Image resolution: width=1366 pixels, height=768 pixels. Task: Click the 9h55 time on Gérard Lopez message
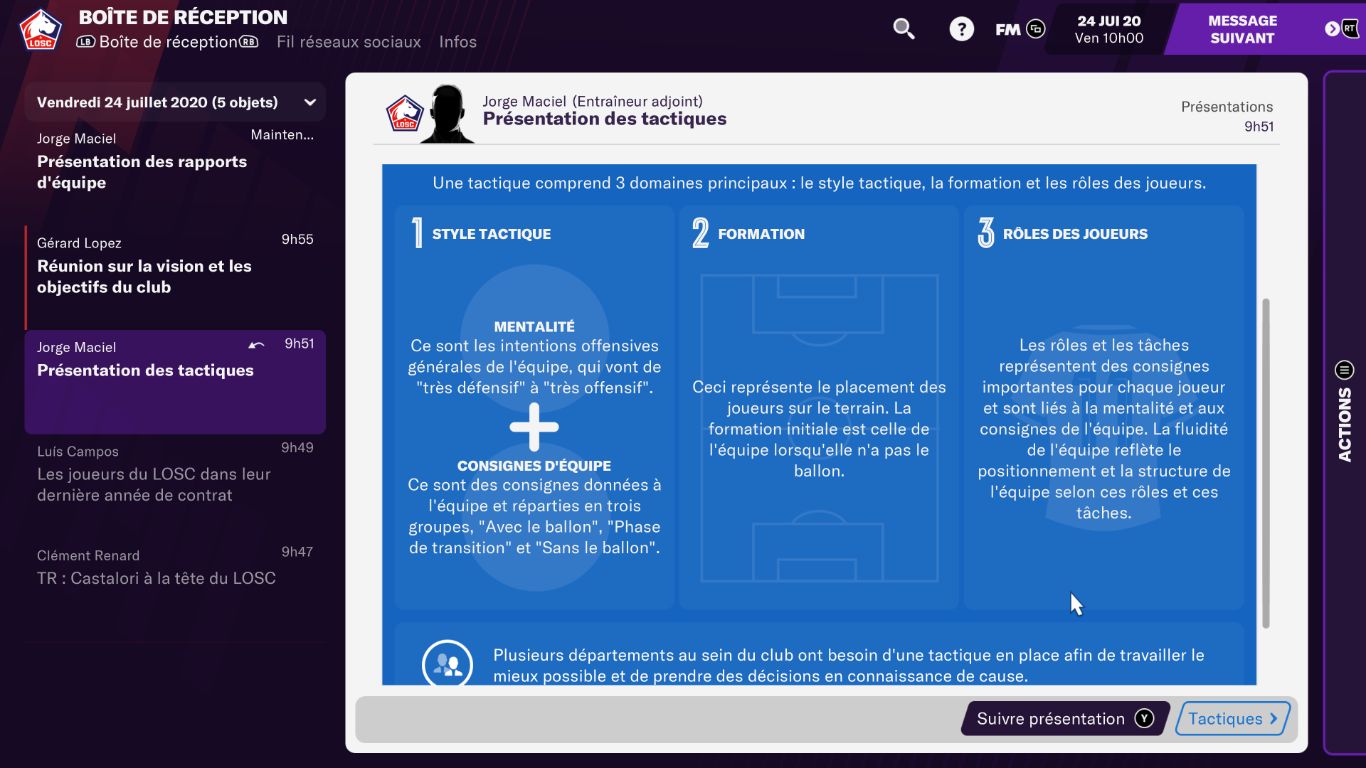[x=297, y=239]
